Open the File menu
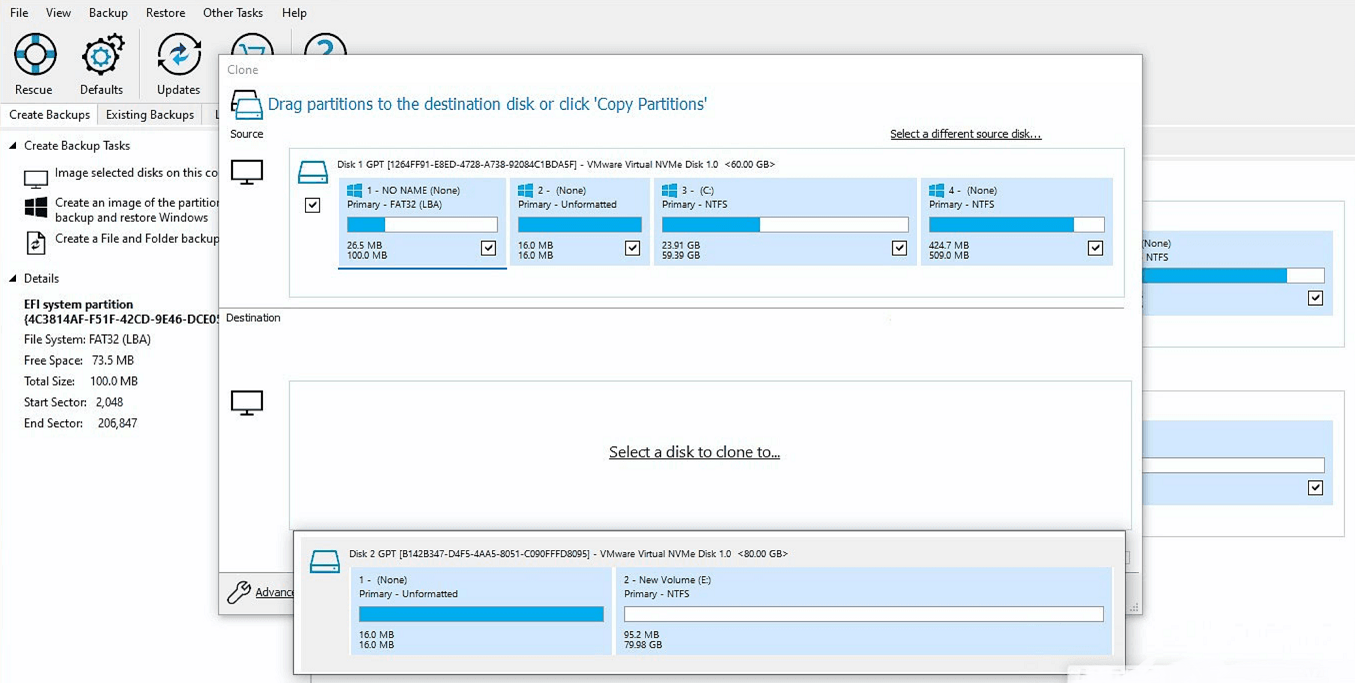This screenshot has height=683, width=1355. [x=19, y=13]
